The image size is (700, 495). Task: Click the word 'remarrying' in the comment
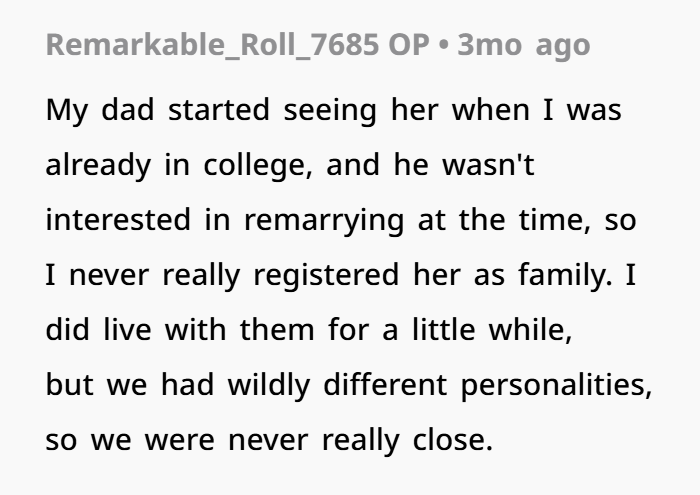pos(324,220)
